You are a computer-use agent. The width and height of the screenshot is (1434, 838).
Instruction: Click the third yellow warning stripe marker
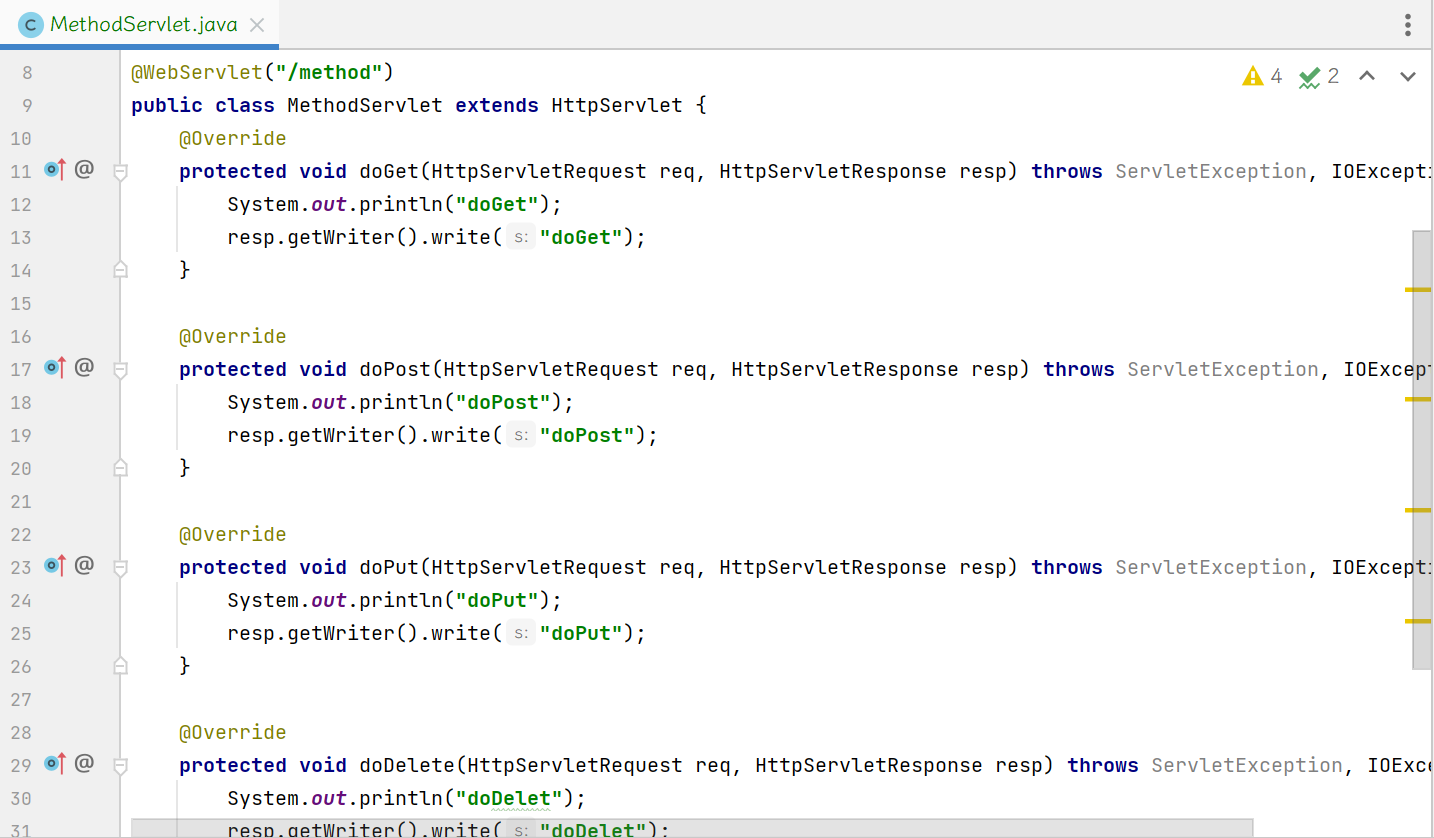tap(1418, 510)
